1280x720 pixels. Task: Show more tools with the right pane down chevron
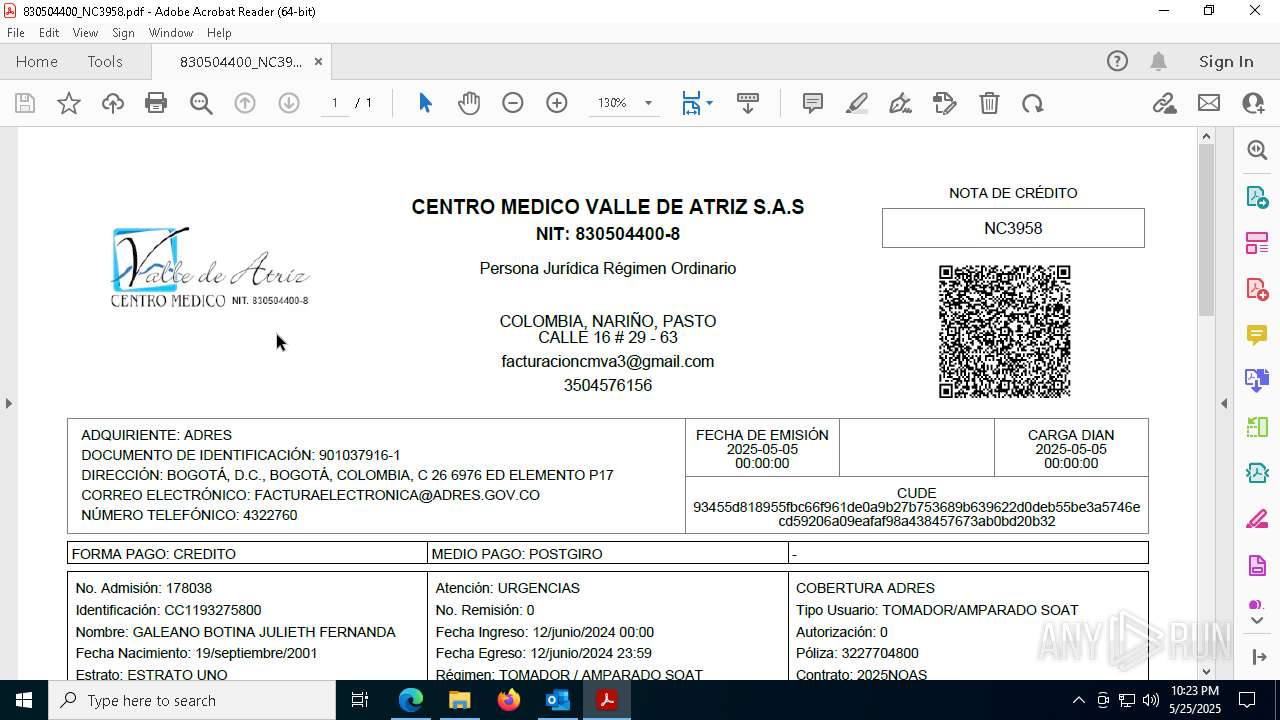point(1257,621)
